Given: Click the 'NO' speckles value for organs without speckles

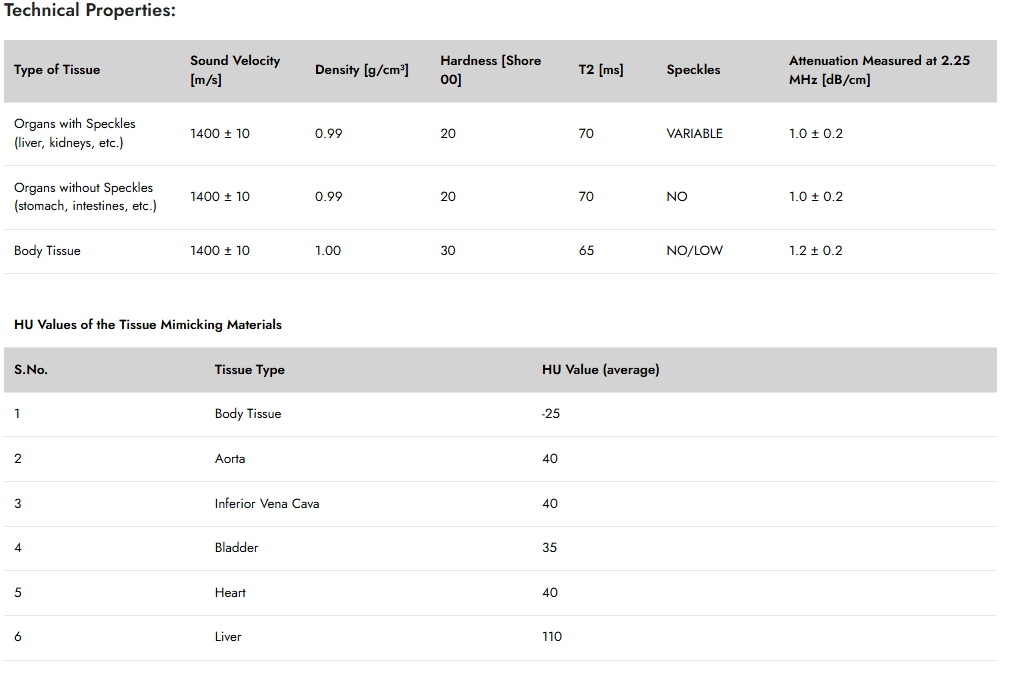Looking at the screenshot, I should tap(677, 196).
